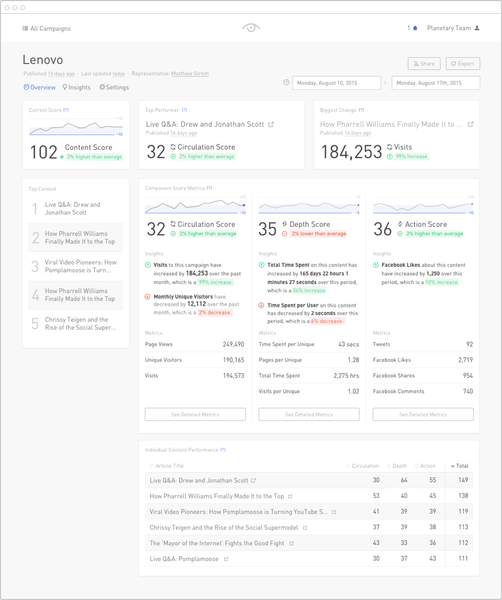
Task: Click the Action Score icon
Action: point(400,224)
